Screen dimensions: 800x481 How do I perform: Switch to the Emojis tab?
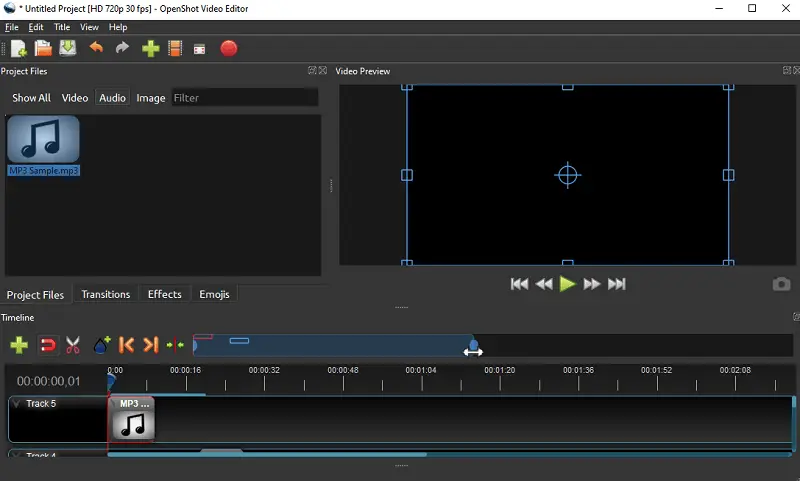point(214,294)
